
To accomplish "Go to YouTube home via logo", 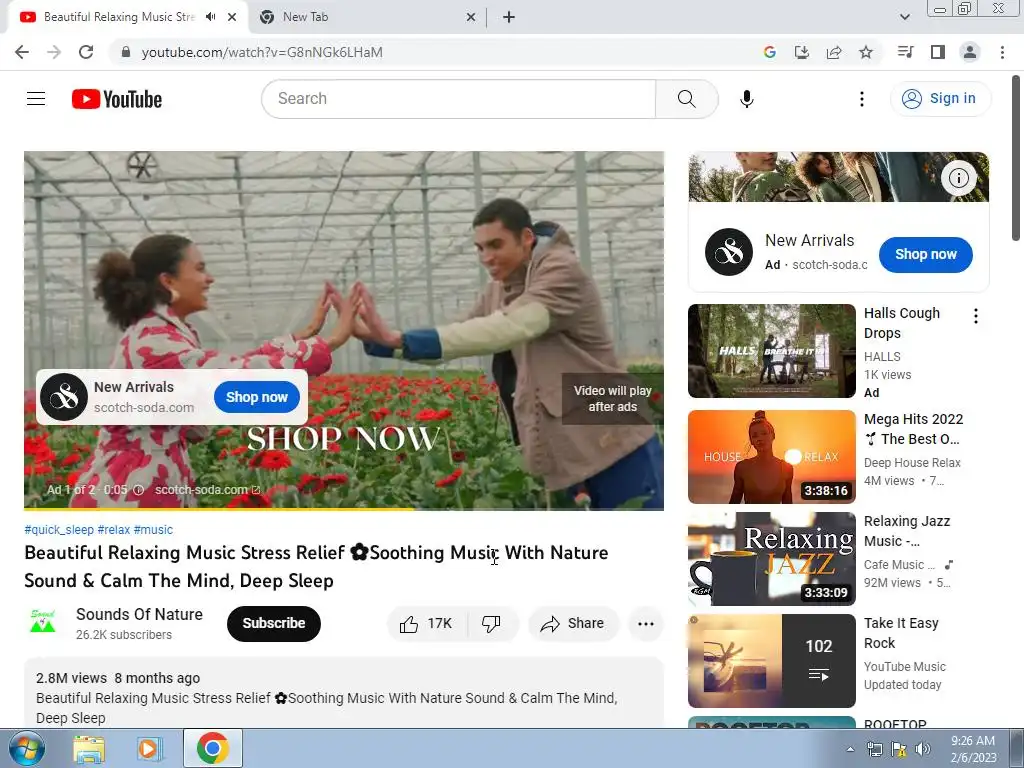I will pyautogui.click(x=117, y=99).
